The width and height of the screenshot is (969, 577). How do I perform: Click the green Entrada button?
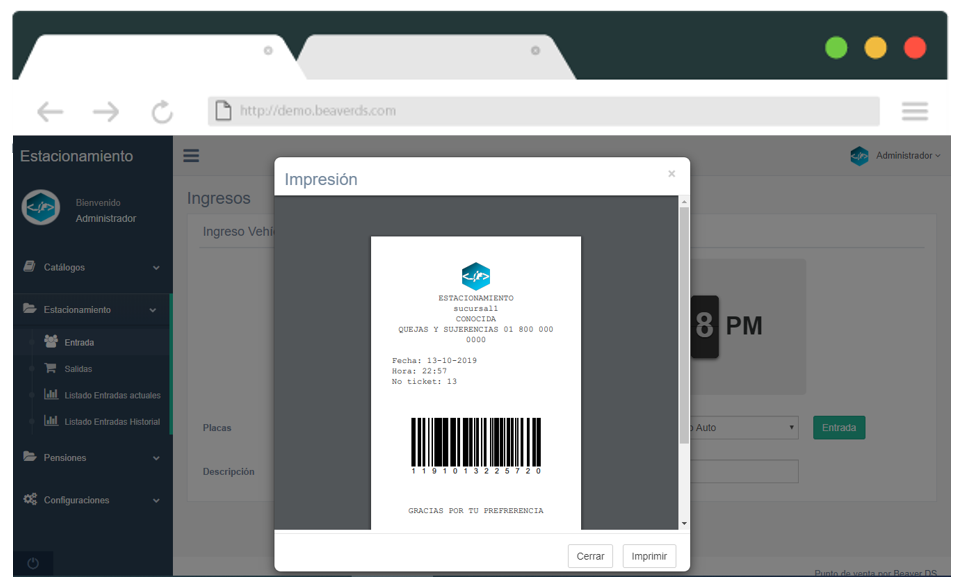click(839, 427)
